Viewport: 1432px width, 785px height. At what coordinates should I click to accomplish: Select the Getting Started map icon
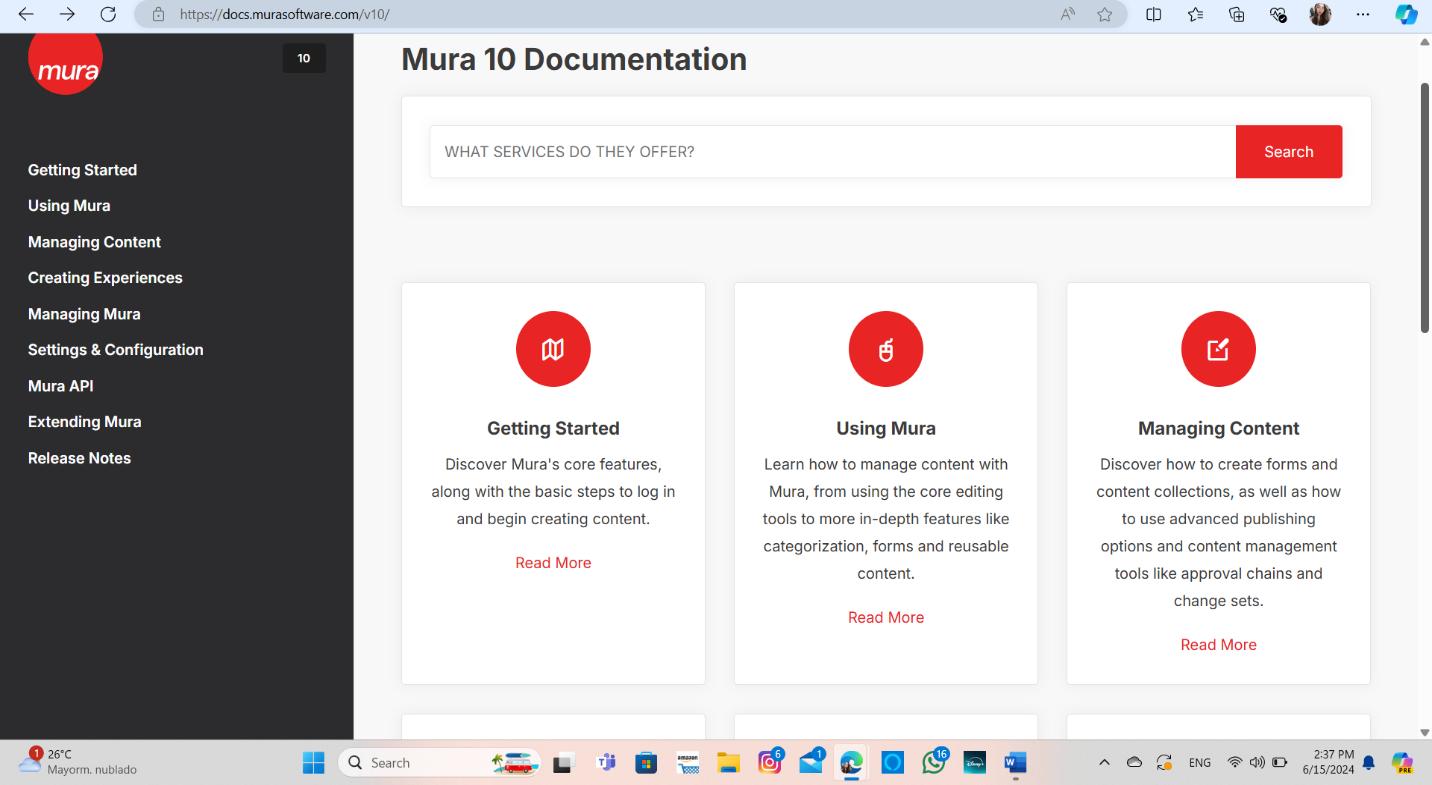(553, 349)
